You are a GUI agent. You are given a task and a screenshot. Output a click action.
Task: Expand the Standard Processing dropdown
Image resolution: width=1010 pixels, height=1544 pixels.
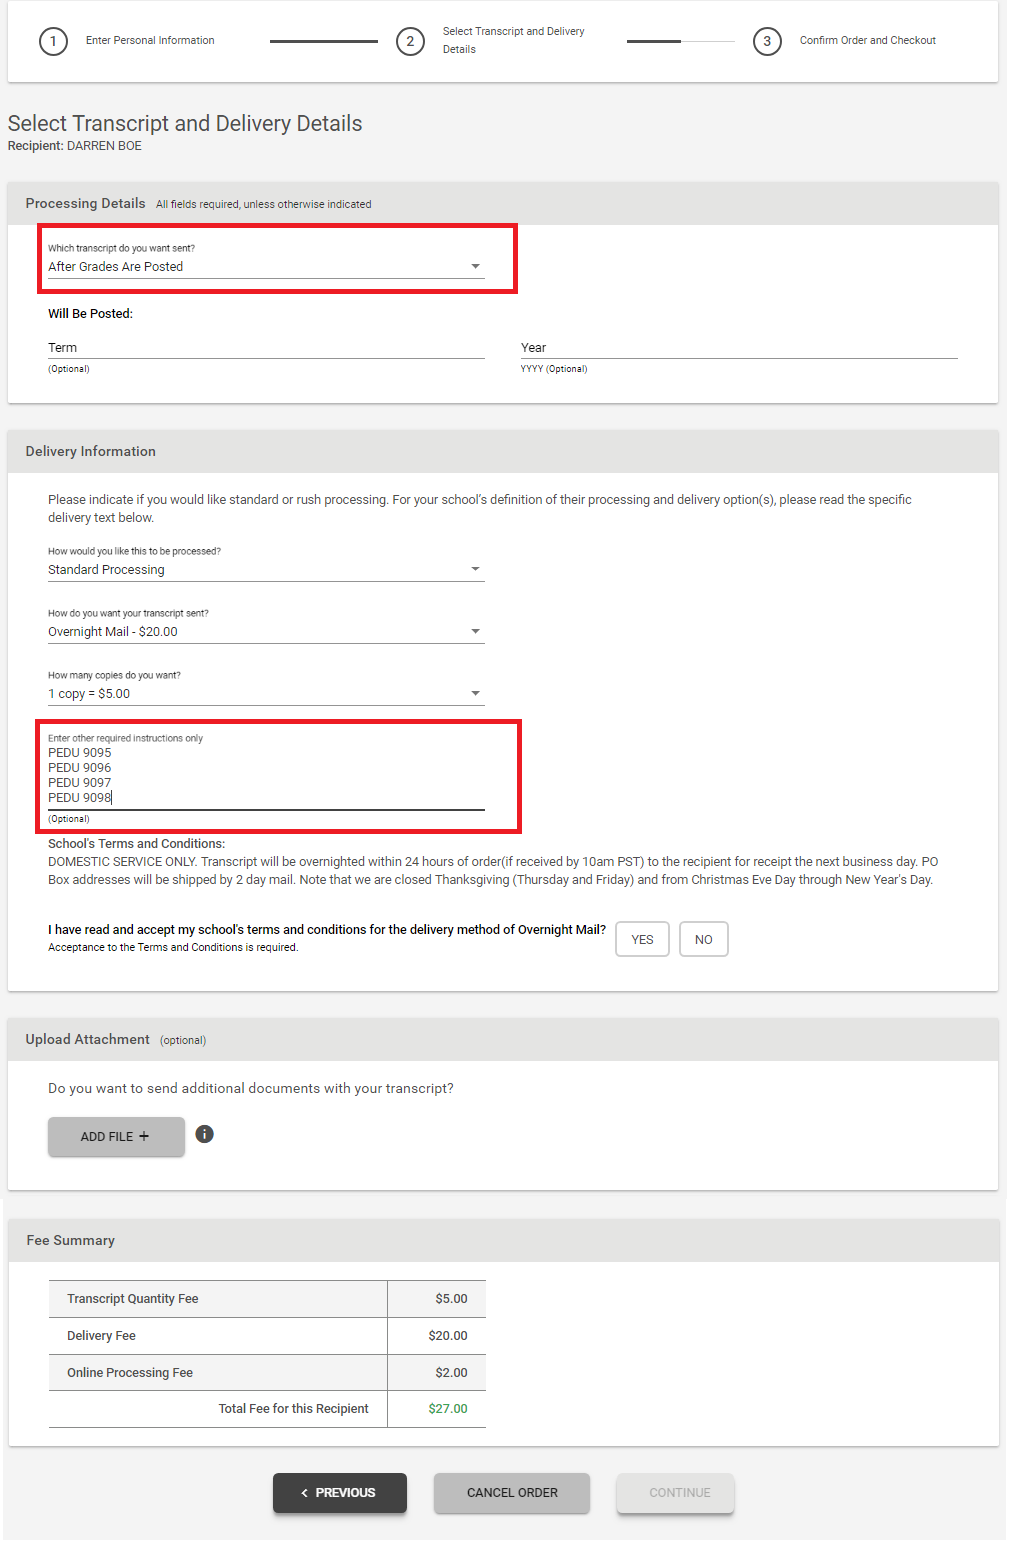[x=266, y=569]
